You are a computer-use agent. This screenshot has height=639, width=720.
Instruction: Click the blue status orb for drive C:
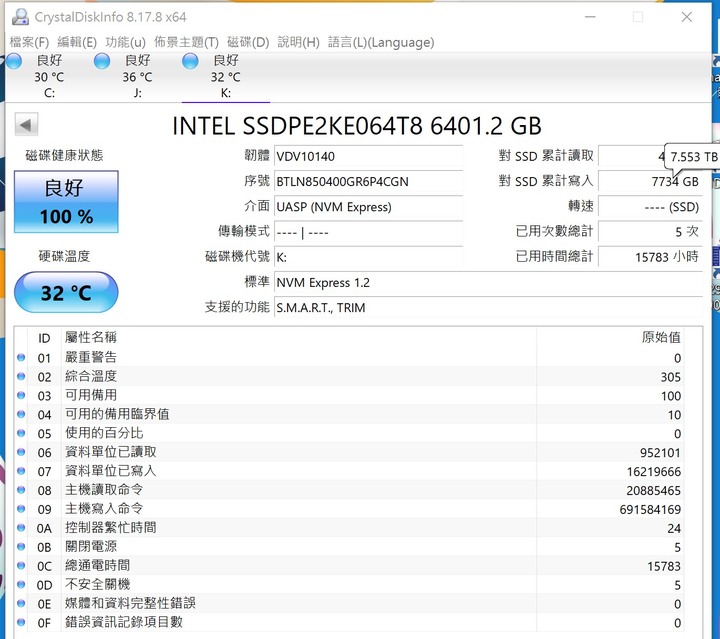14,61
